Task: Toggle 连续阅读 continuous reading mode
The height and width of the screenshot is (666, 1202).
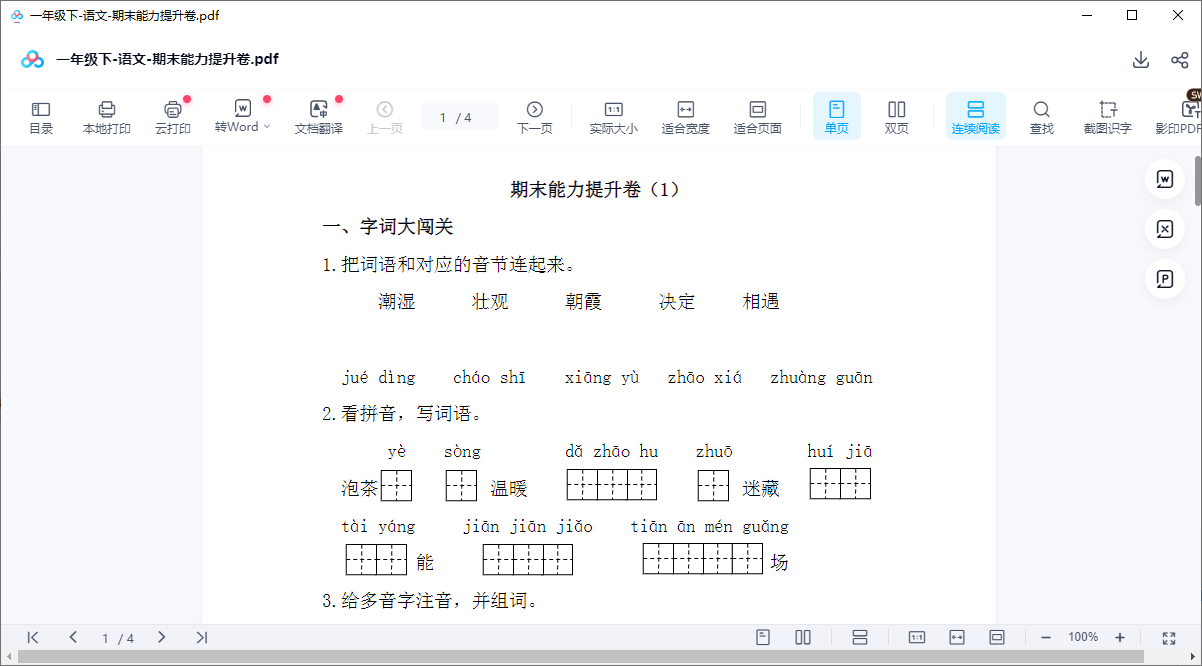Action: pos(975,116)
